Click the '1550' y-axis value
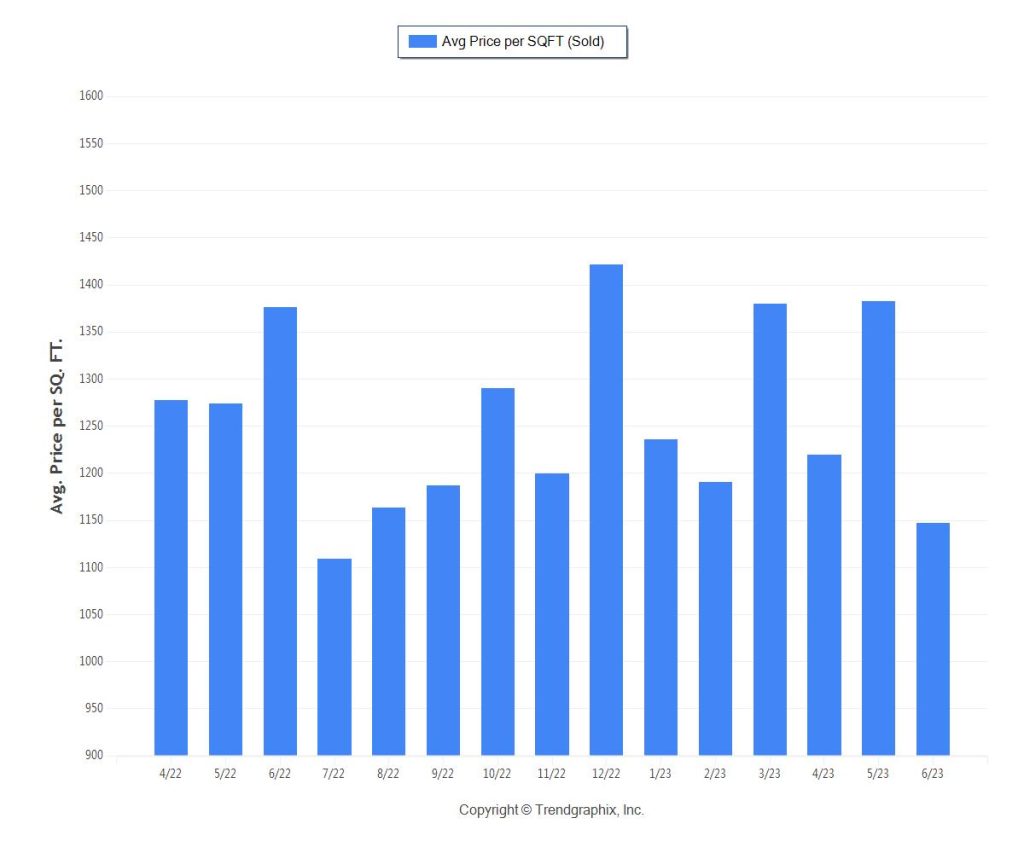 [91, 143]
